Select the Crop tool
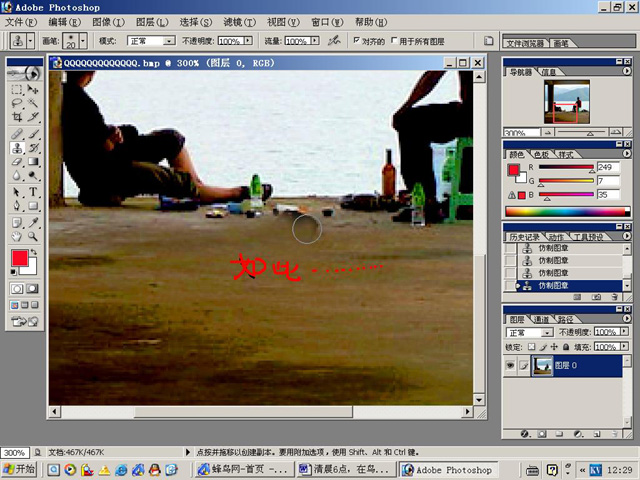The image size is (640, 480). point(17,117)
